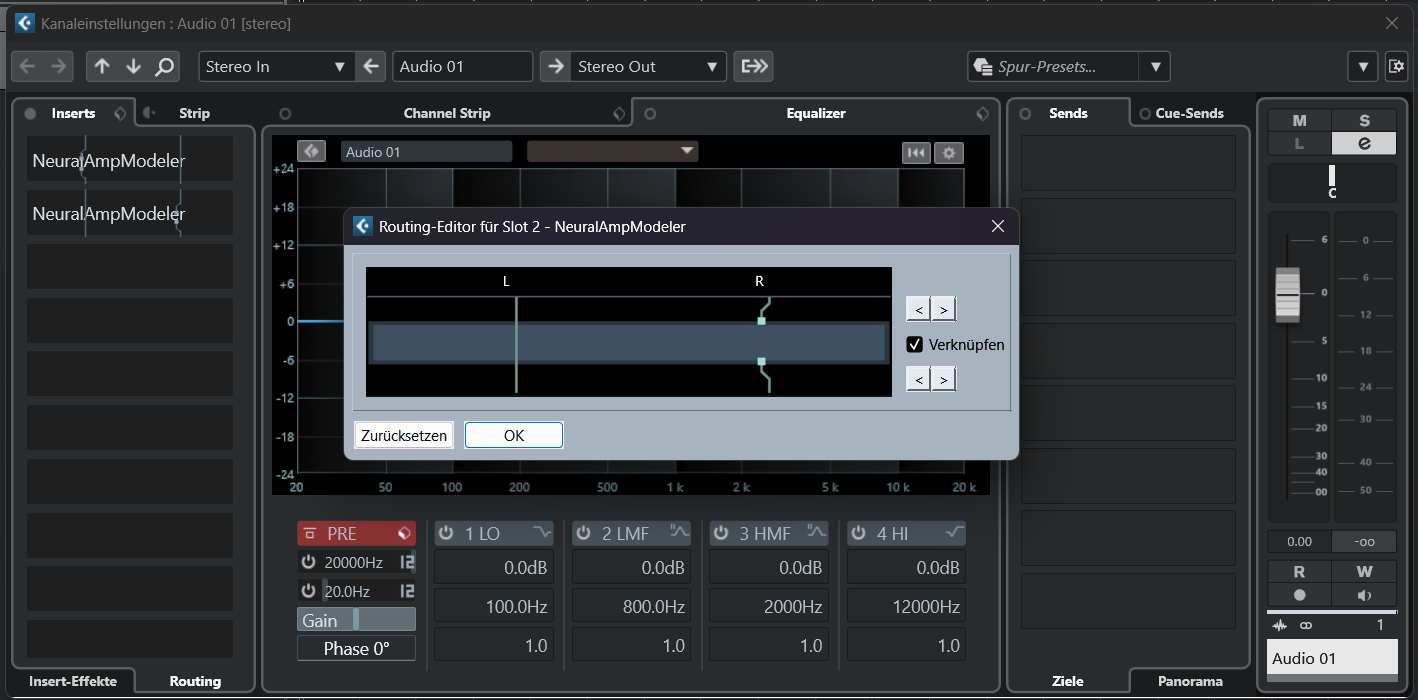This screenshot has height=700, width=1418.
Task: Shift upper routing left with < button
Action: (x=919, y=309)
